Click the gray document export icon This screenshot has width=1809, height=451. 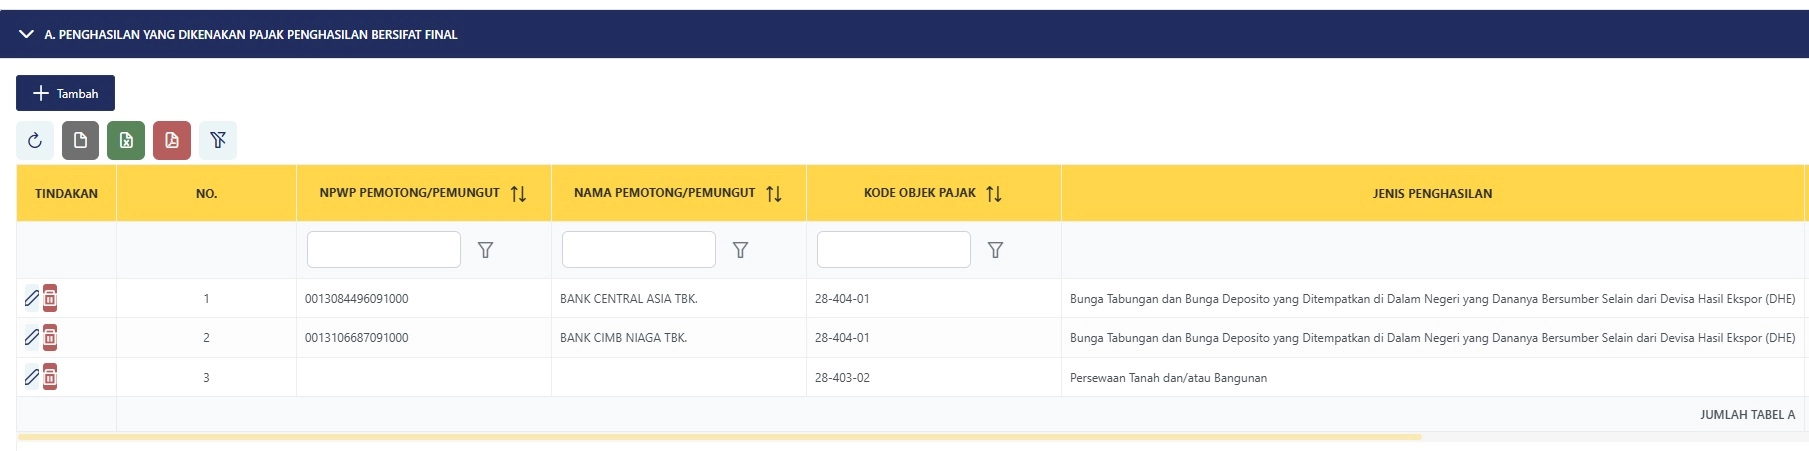point(80,140)
